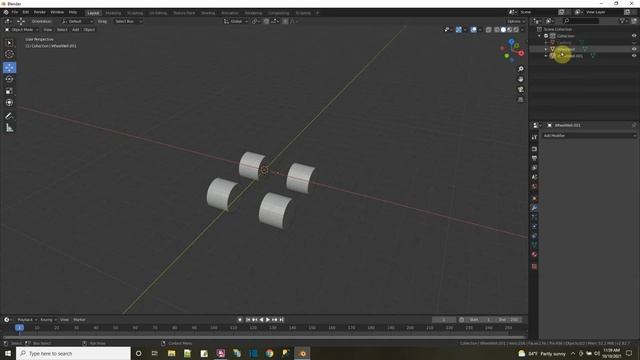Screen dimensions: 640x360
Task: Open the File menu
Action: click(15, 12)
